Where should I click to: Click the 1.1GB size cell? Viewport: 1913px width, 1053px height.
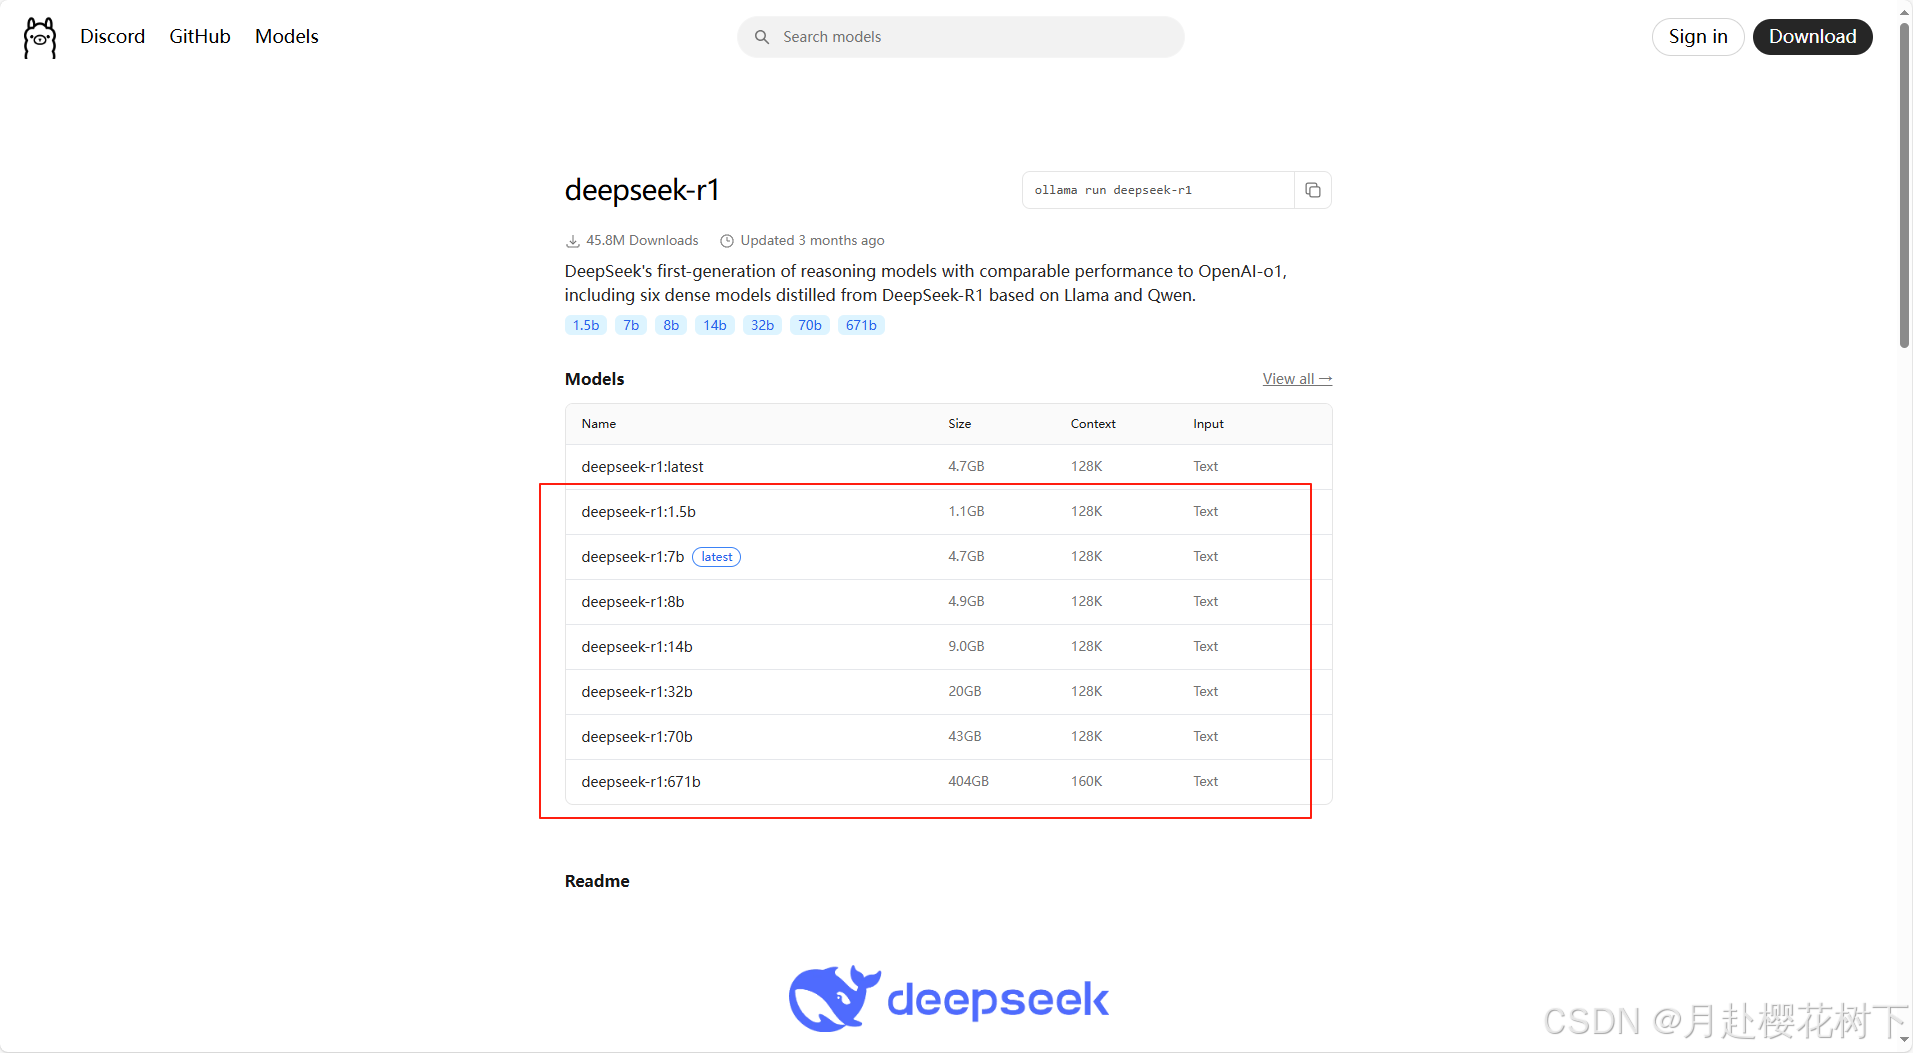(x=966, y=512)
